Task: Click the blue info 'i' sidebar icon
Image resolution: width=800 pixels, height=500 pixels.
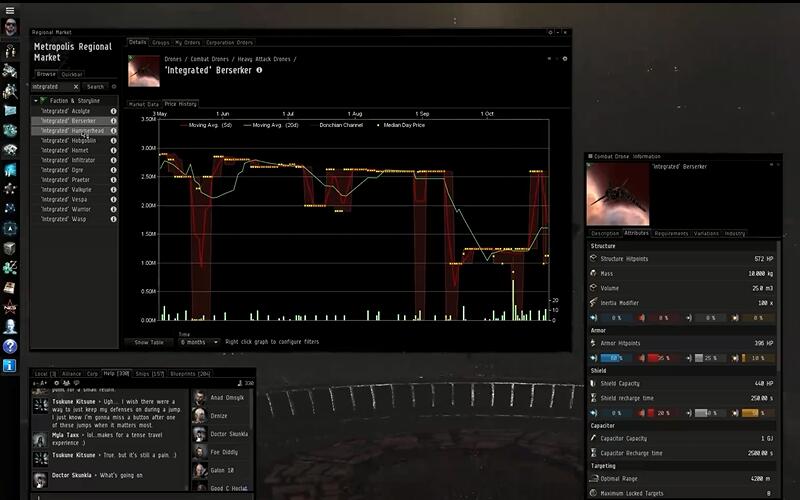Action: [x=10, y=365]
